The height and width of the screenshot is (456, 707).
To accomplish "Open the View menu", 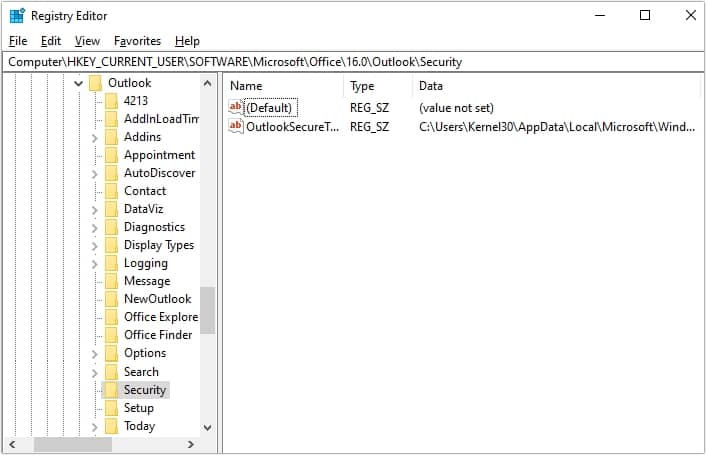I will pos(87,41).
